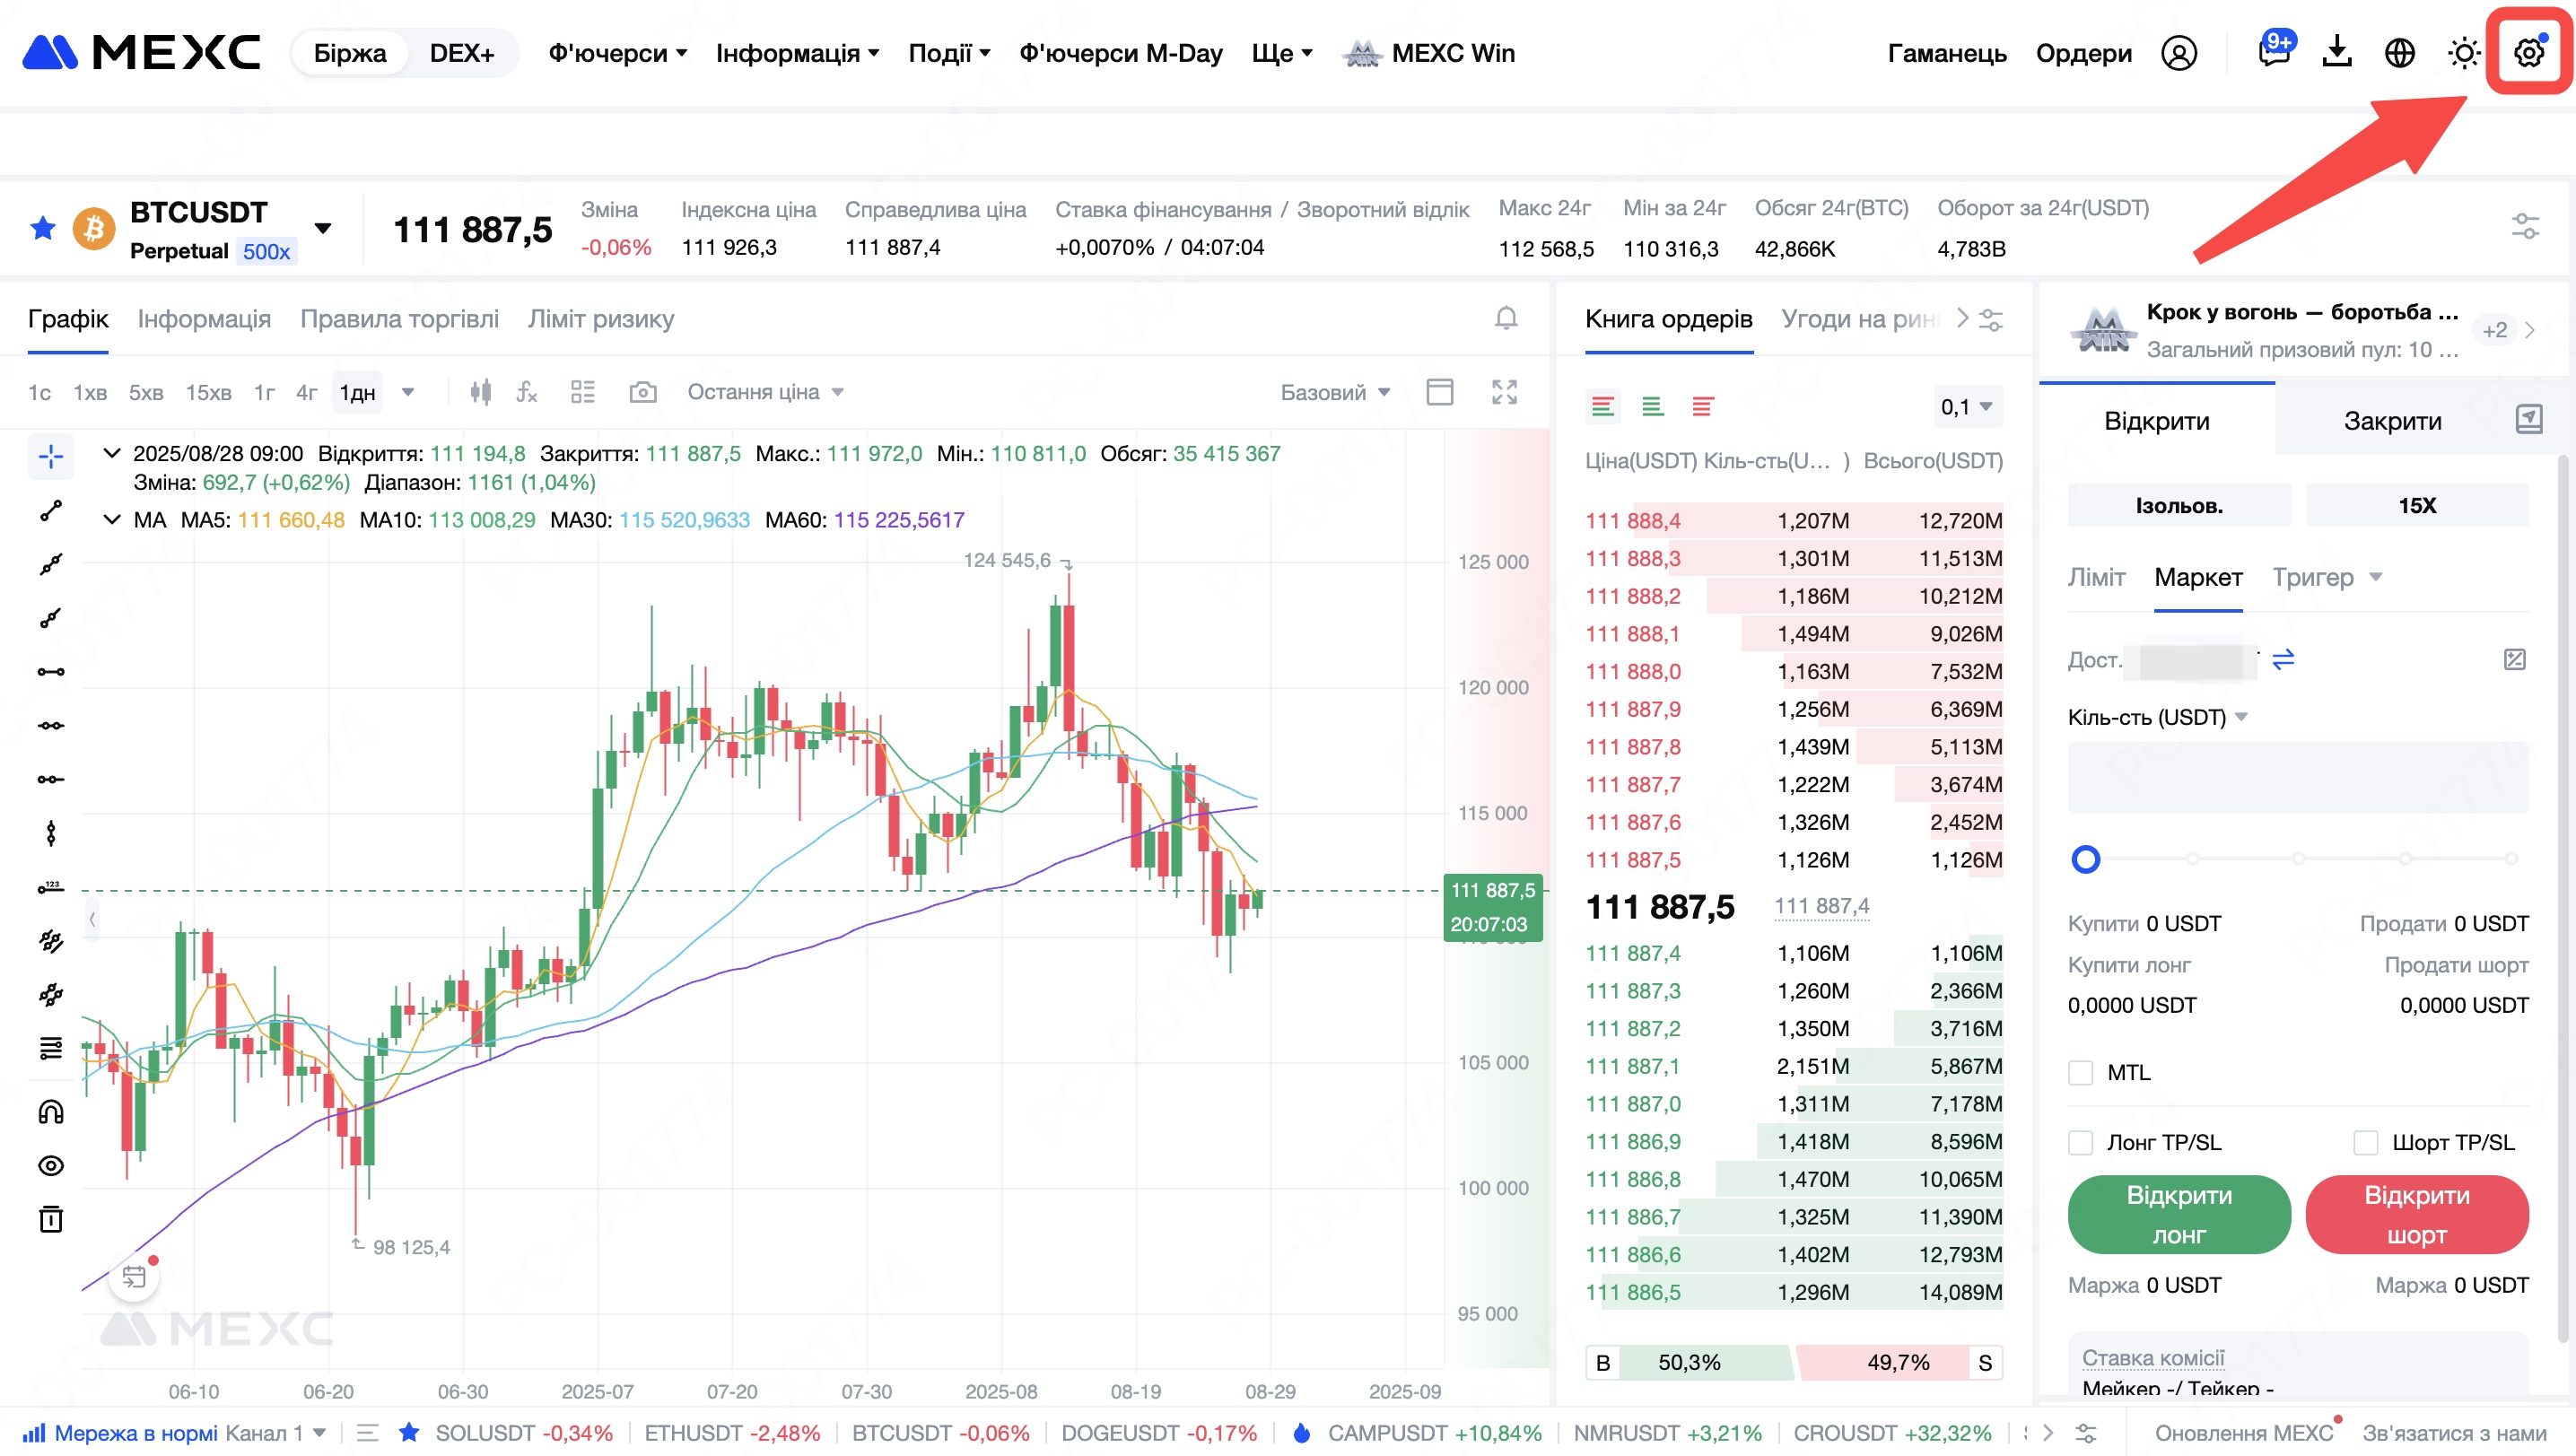Click the download app icon

click(x=2337, y=53)
